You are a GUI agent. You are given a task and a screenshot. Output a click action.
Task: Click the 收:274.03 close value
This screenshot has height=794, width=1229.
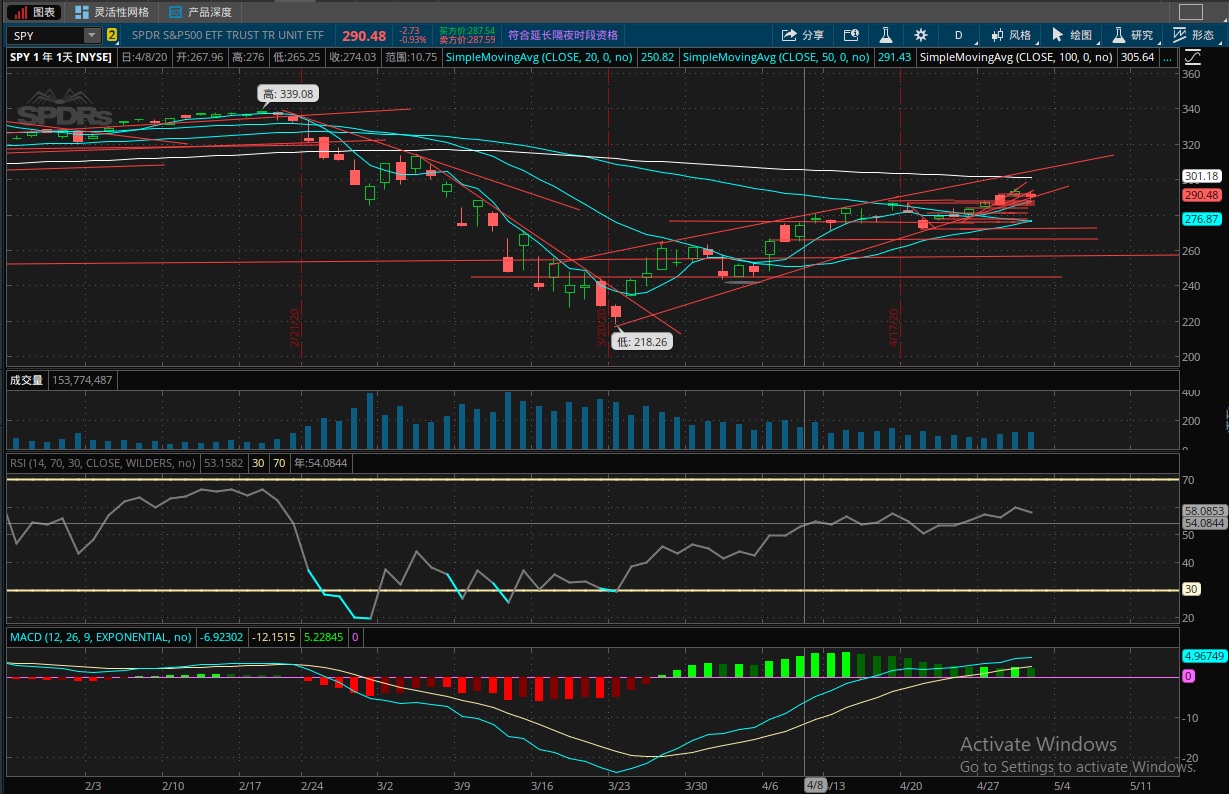[x=352, y=57]
